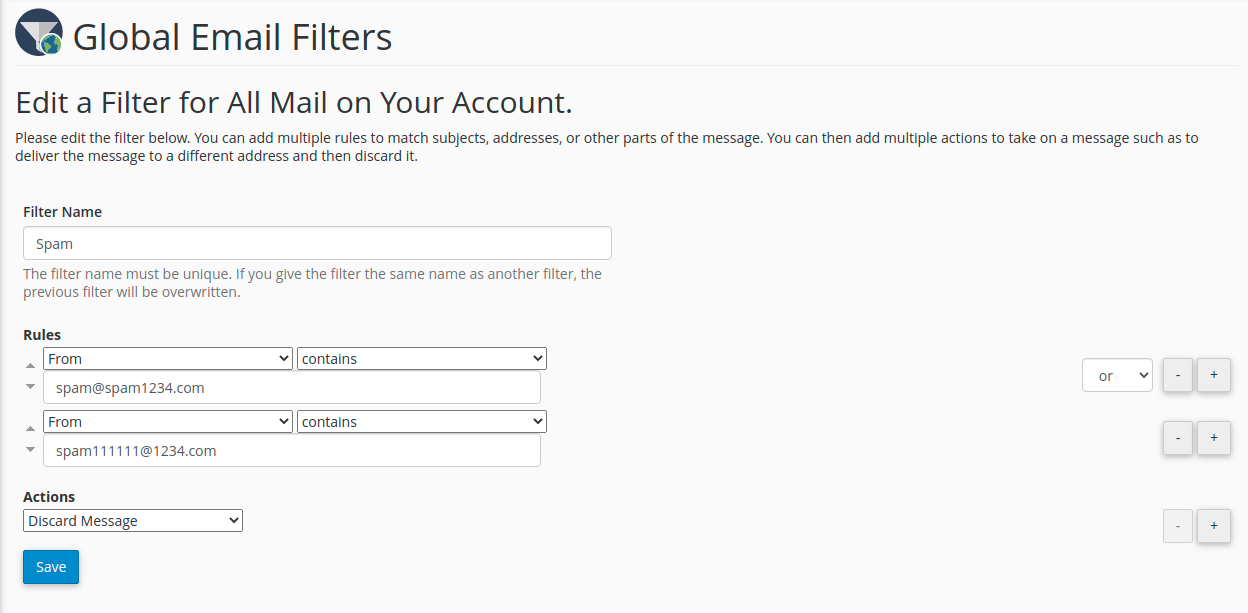Add a rule with the first rule's plus button
Viewport: 1248px width, 613px height.
(x=1213, y=375)
